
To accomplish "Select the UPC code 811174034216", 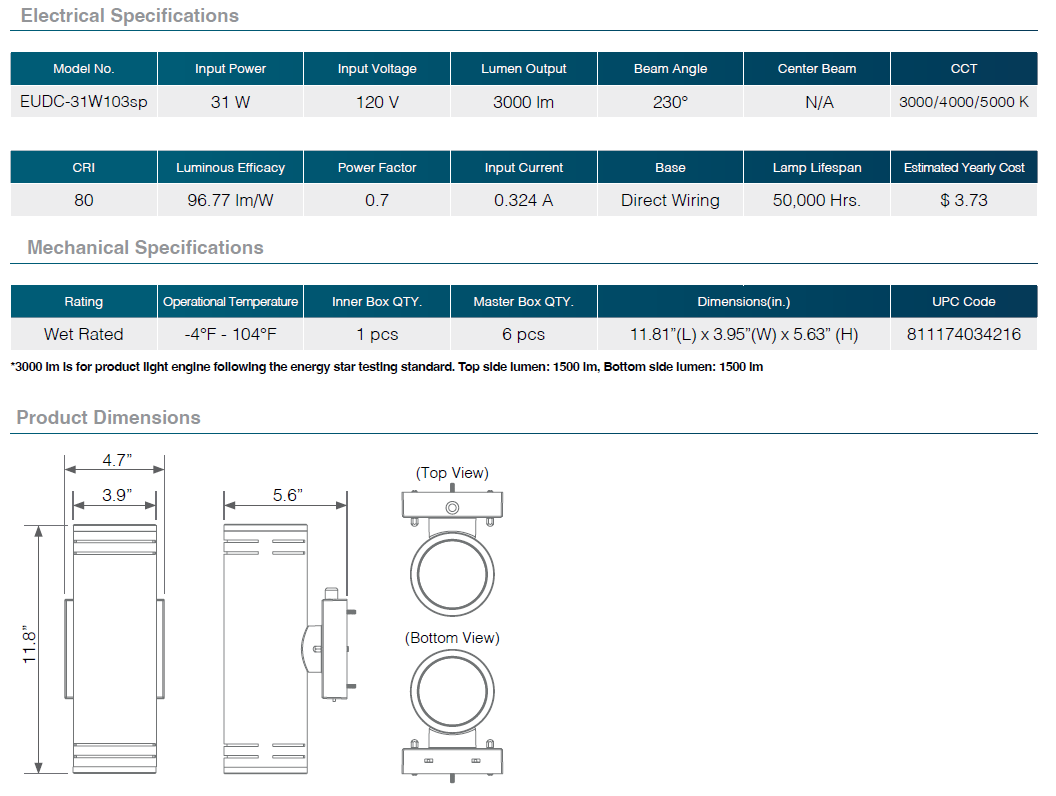I will coord(963,334).
